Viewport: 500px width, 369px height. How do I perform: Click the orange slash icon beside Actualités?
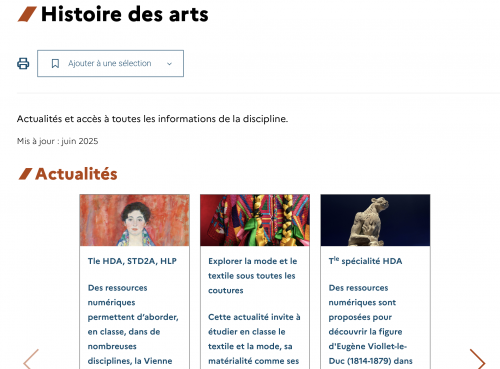(x=25, y=174)
